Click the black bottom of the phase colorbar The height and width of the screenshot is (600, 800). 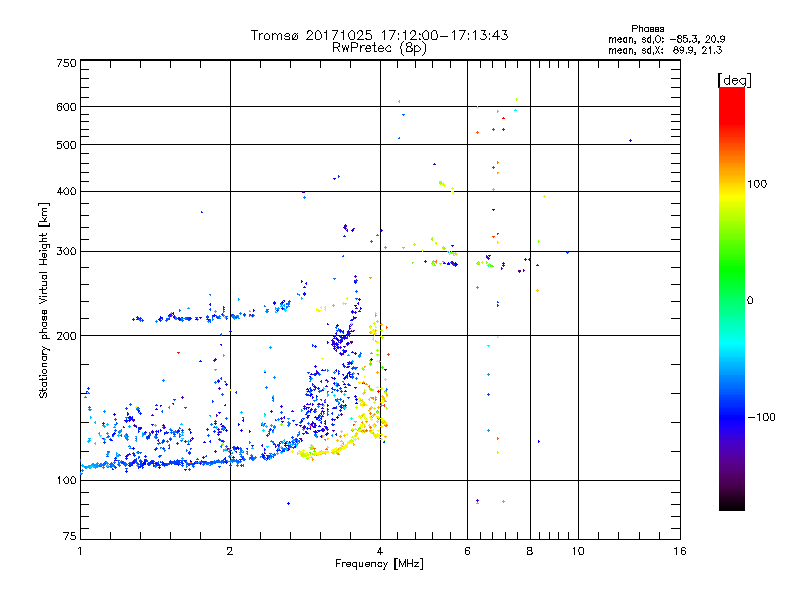pos(732,503)
